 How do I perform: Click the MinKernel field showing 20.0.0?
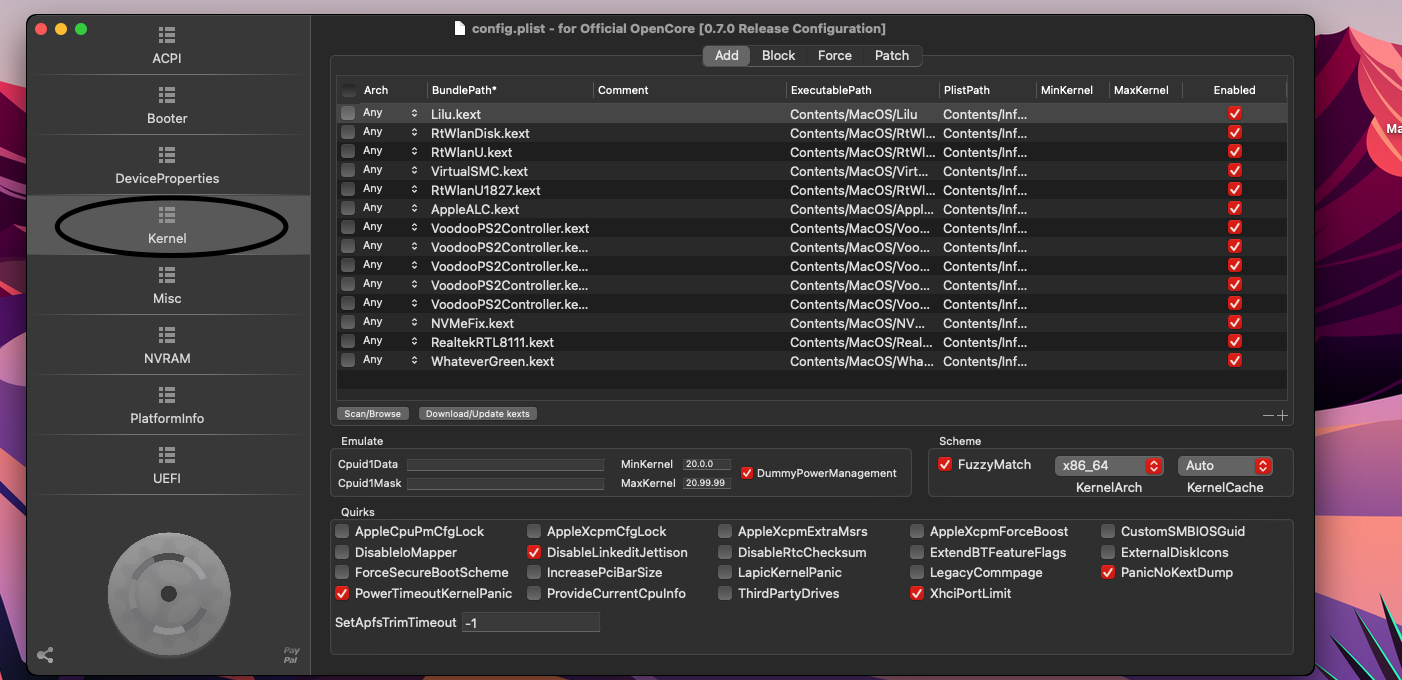click(707, 465)
